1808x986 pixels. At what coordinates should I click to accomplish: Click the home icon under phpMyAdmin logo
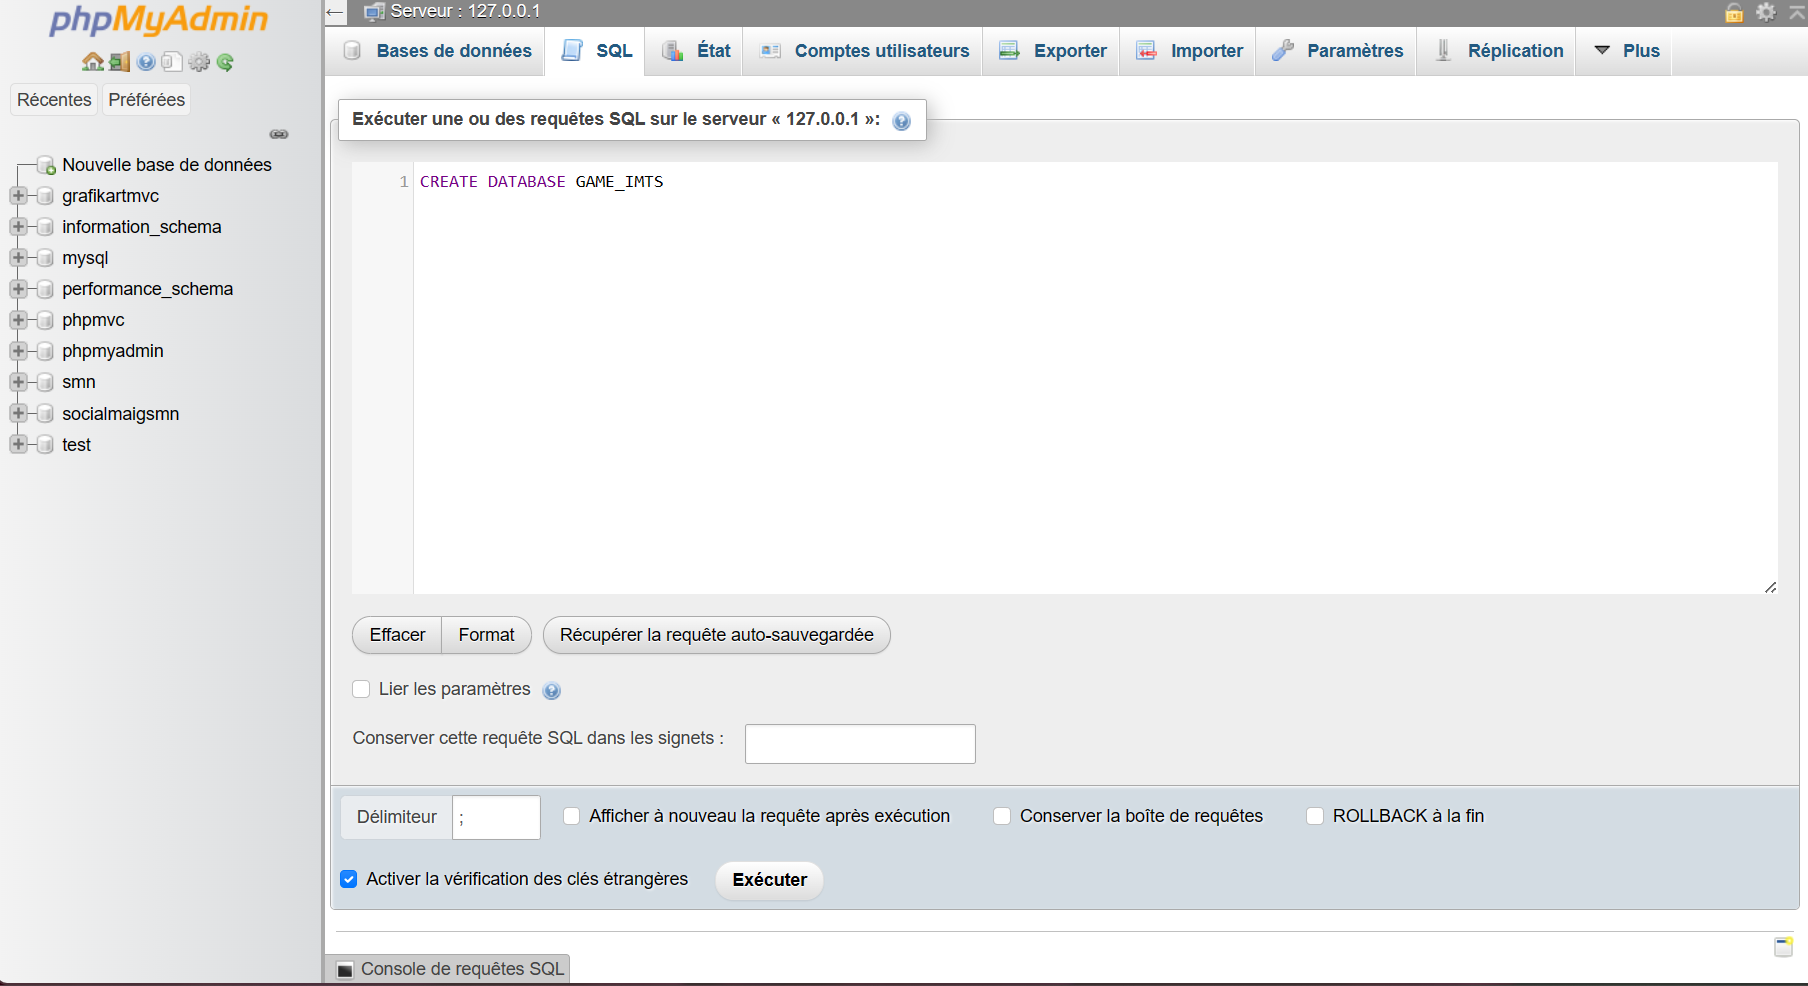(x=92, y=62)
